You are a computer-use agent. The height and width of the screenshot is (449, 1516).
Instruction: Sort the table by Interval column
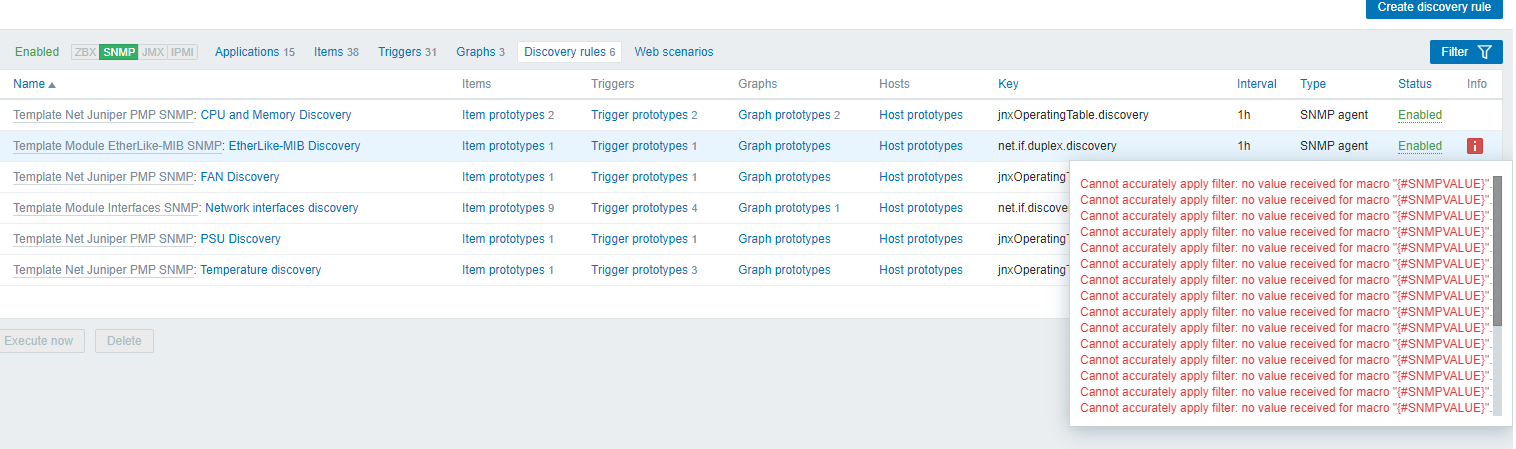pyautogui.click(x=1256, y=84)
